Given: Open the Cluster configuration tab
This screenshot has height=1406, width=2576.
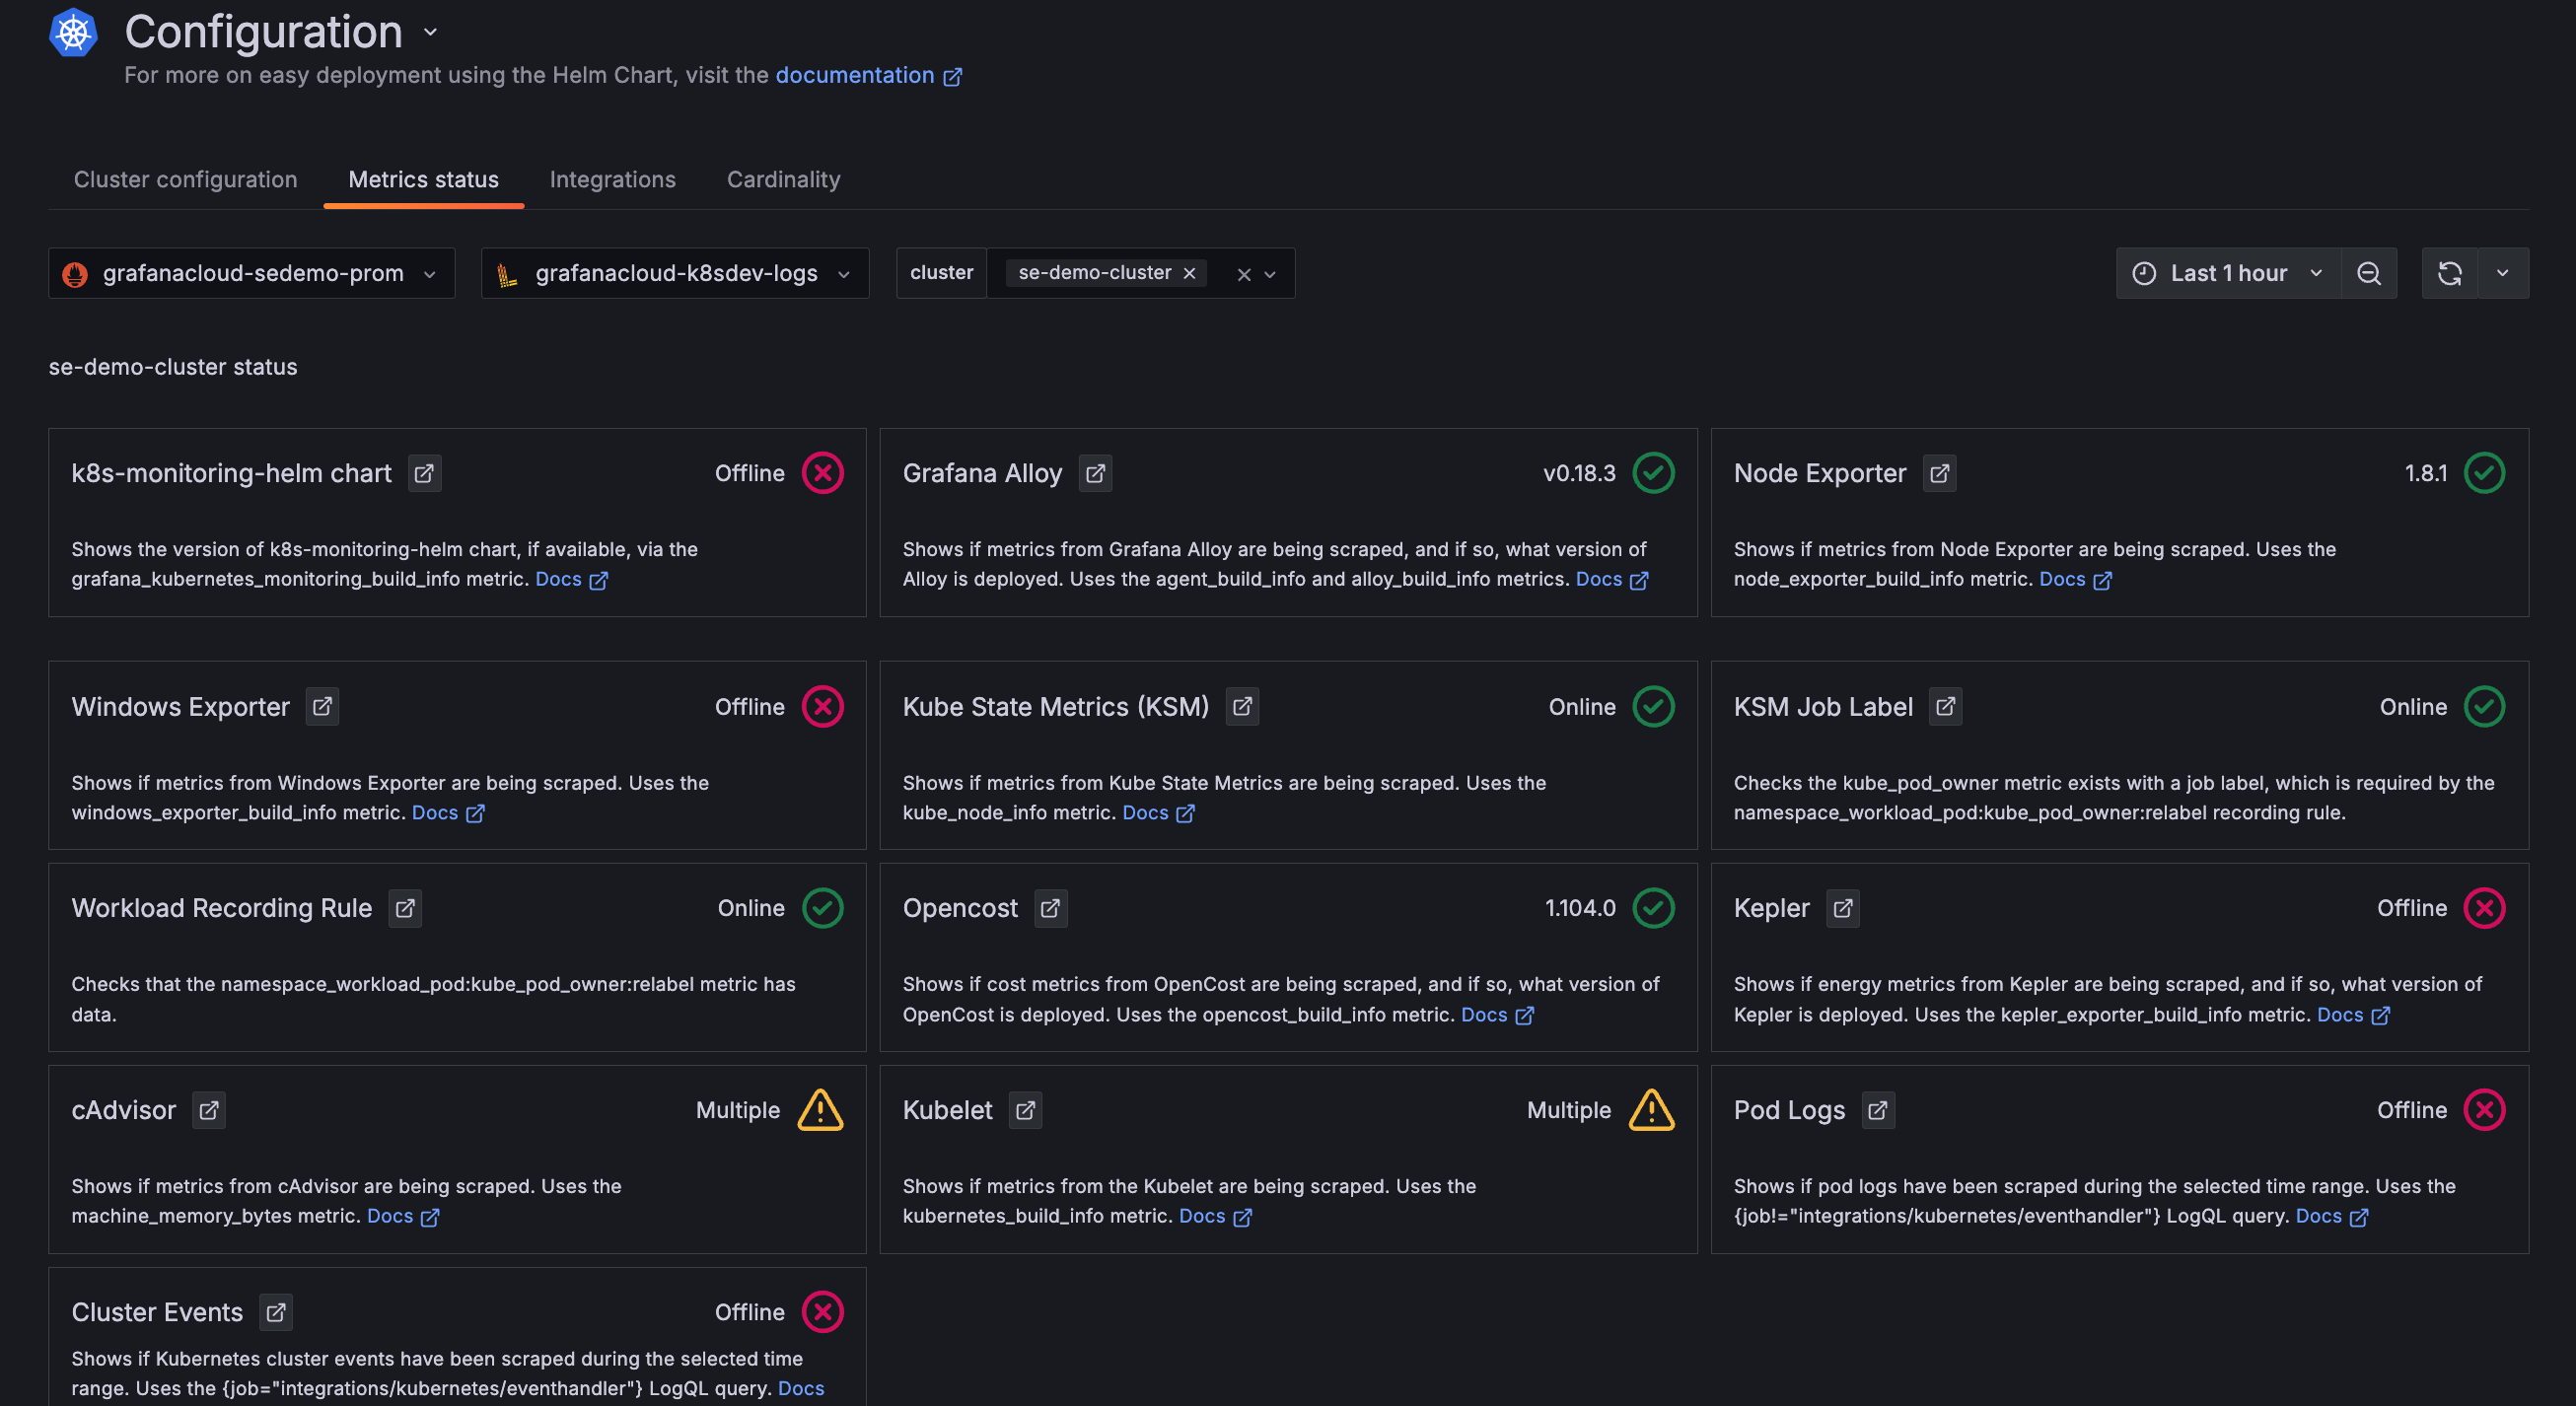Looking at the screenshot, I should pos(185,179).
